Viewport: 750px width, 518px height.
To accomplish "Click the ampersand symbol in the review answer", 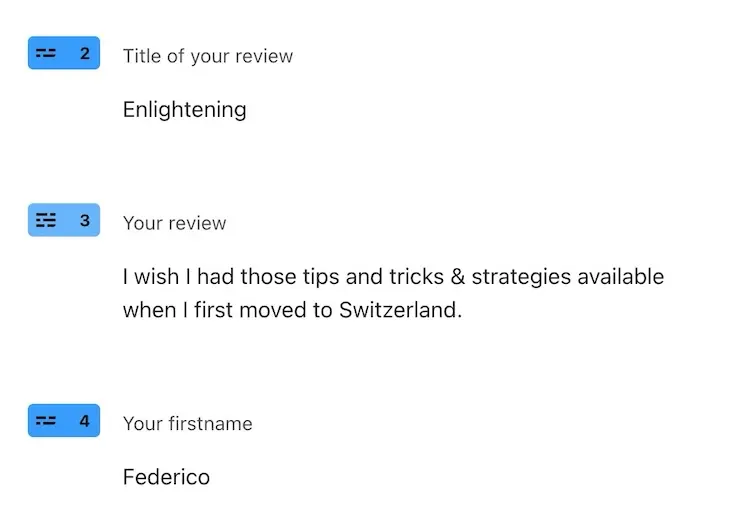I will click(458, 277).
